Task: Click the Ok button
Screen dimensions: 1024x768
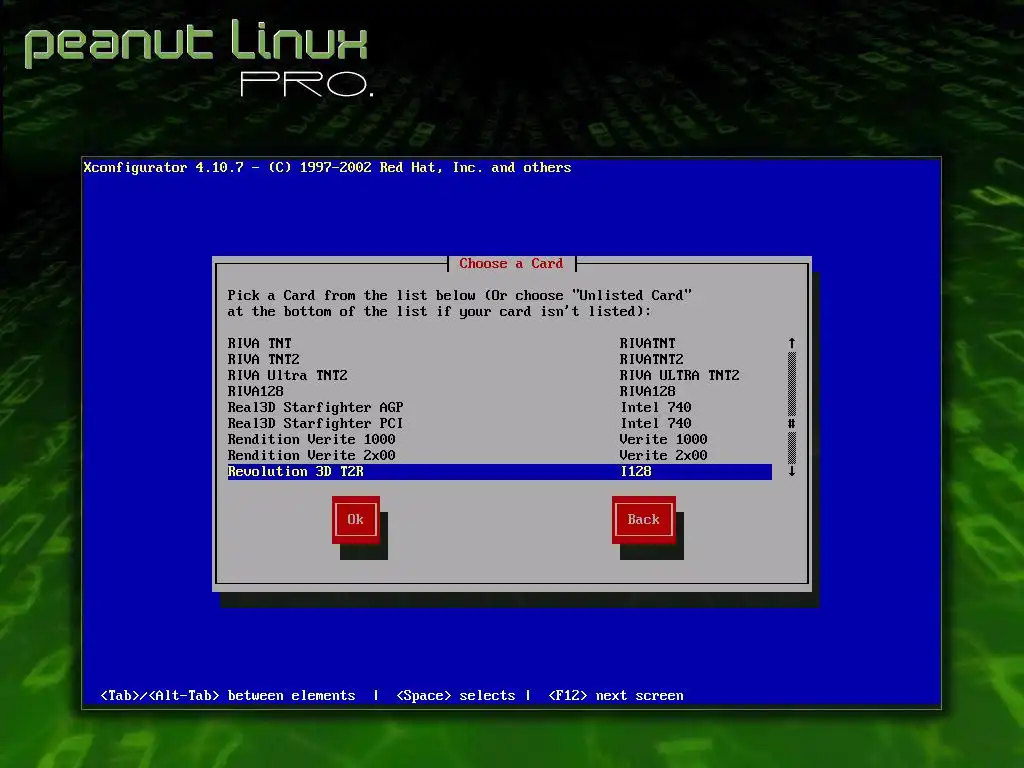Action: (x=356, y=520)
